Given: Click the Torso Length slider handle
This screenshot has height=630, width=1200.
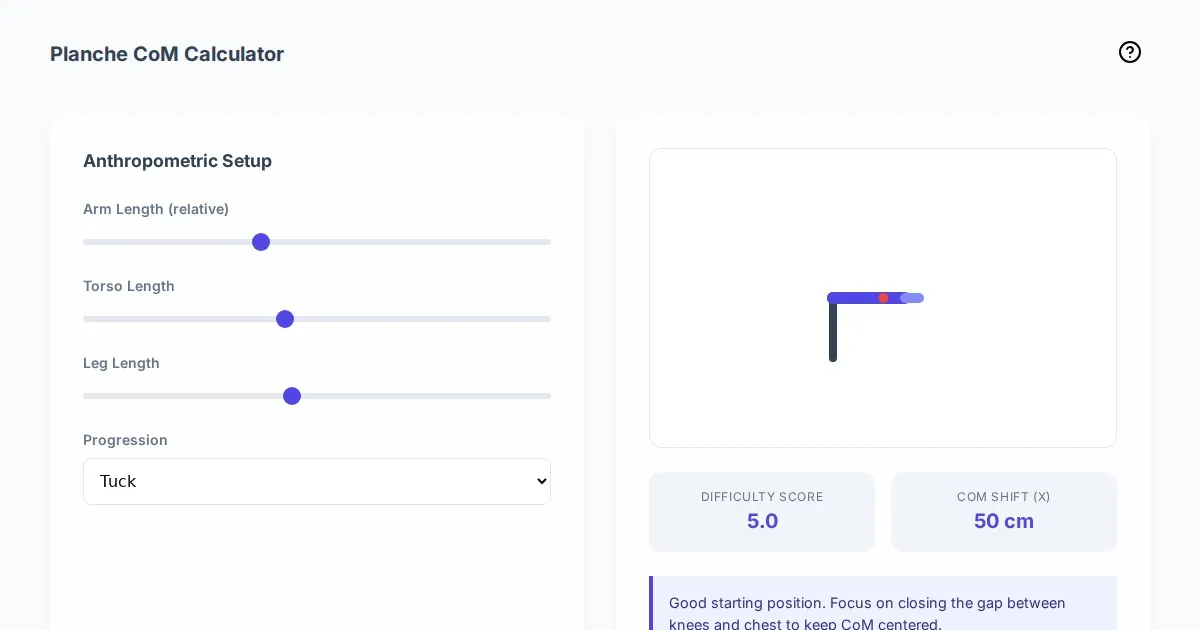Looking at the screenshot, I should point(285,319).
